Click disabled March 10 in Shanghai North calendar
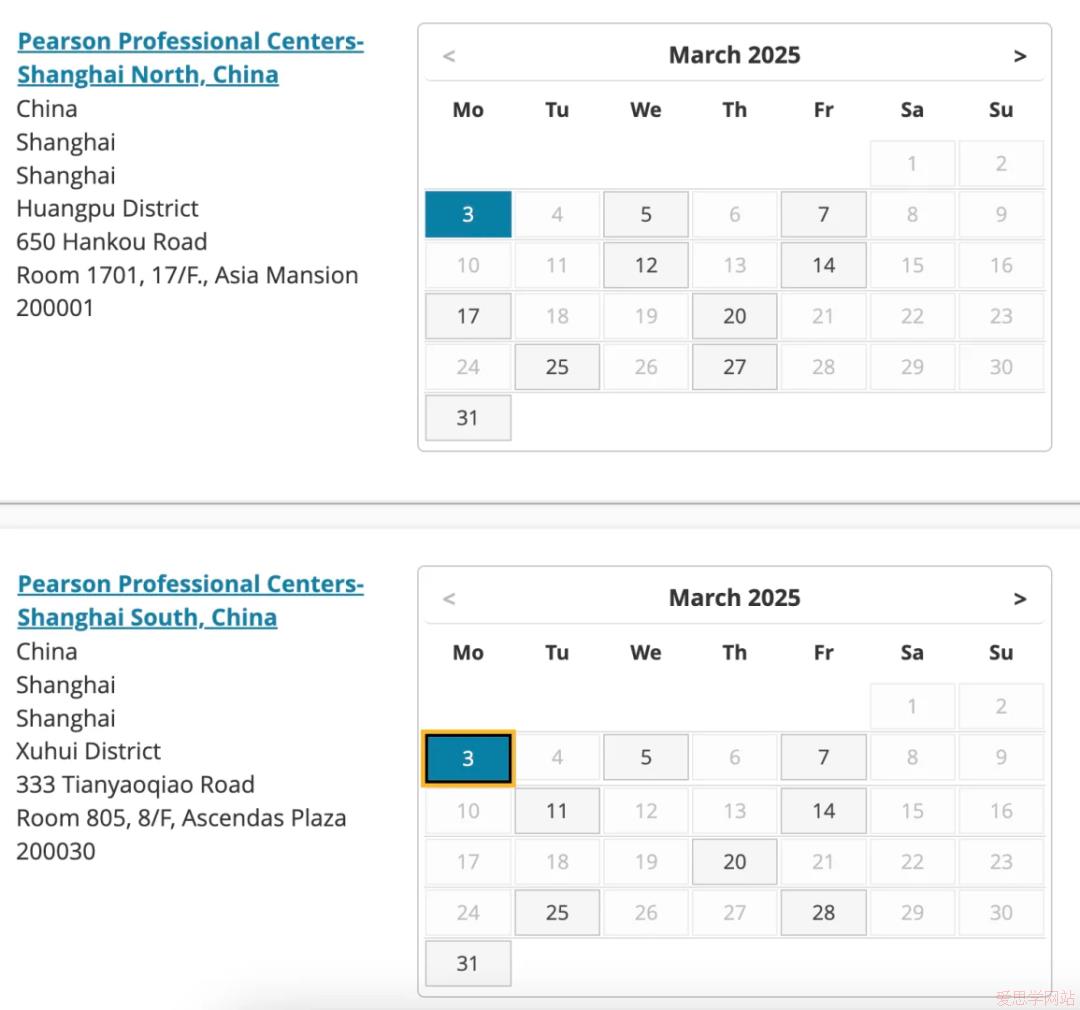 [468, 265]
